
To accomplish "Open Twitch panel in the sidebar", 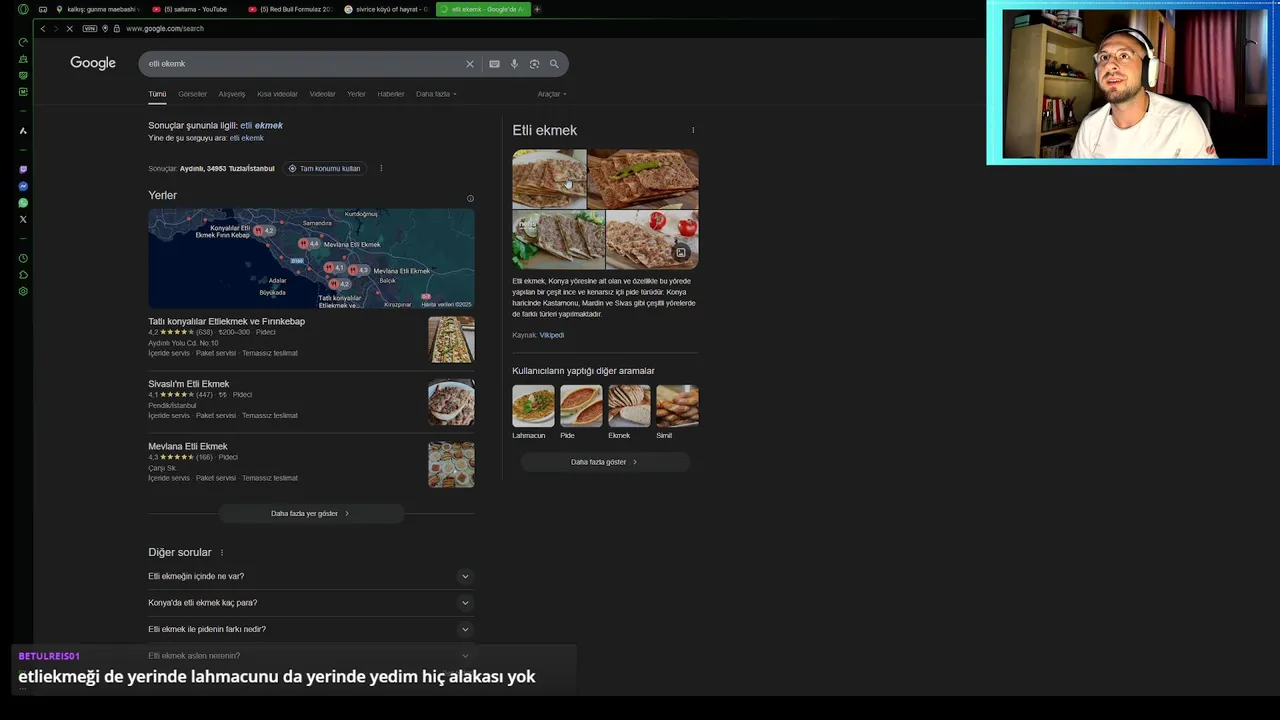I will click(x=23, y=169).
